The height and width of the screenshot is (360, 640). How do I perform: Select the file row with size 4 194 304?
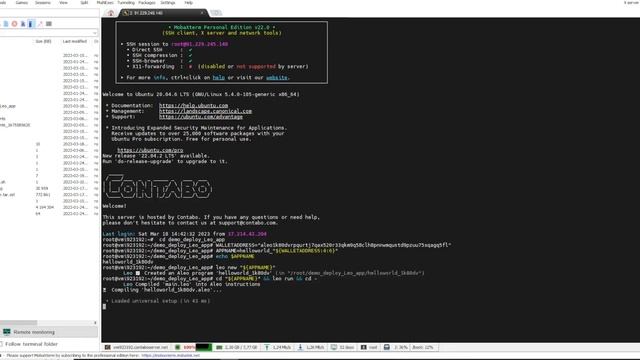(49, 207)
